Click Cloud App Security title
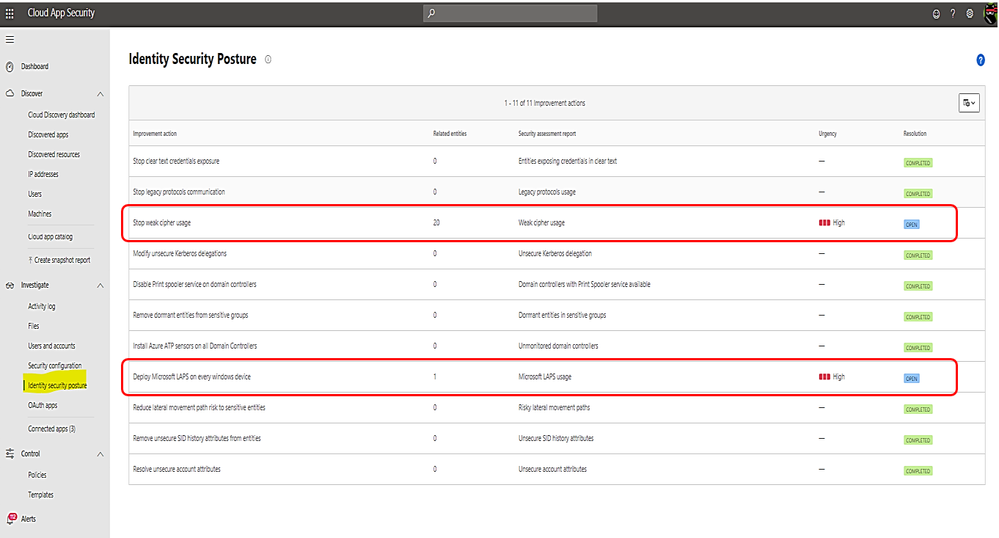The width and height of the screenshot is (999, 538). [x=61, y=13]
